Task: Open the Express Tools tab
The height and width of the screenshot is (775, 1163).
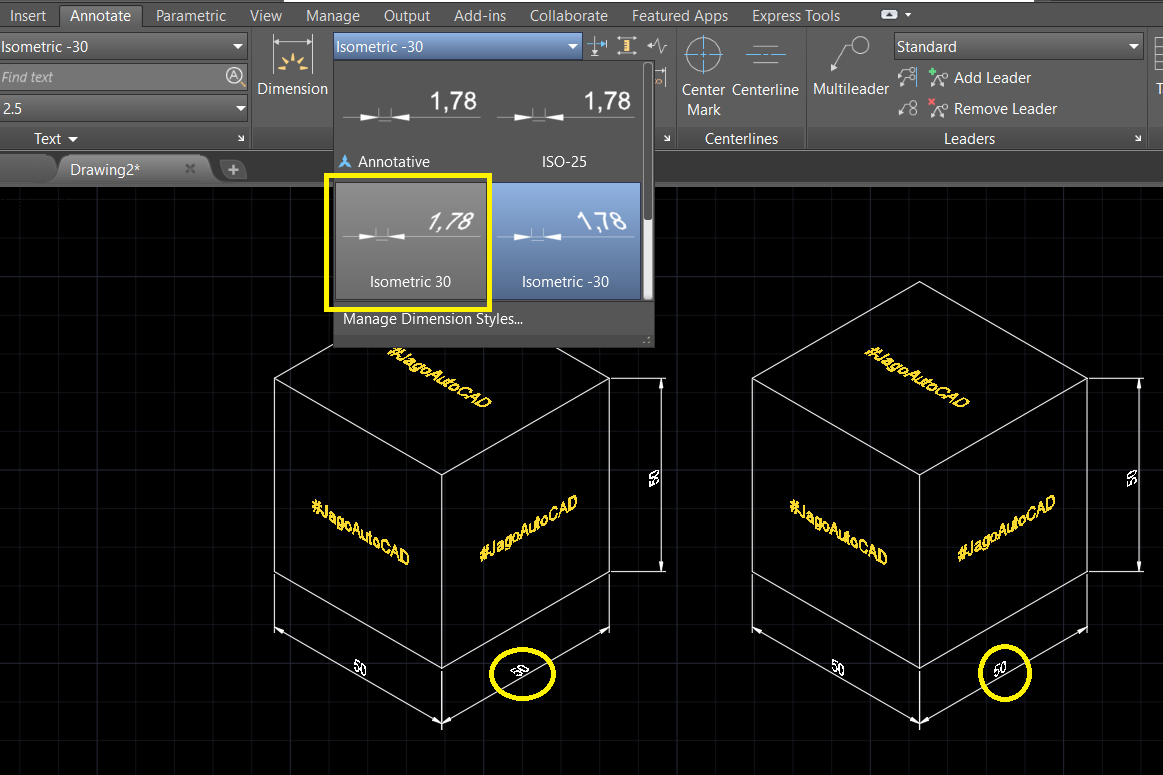Action: point(796,16)
